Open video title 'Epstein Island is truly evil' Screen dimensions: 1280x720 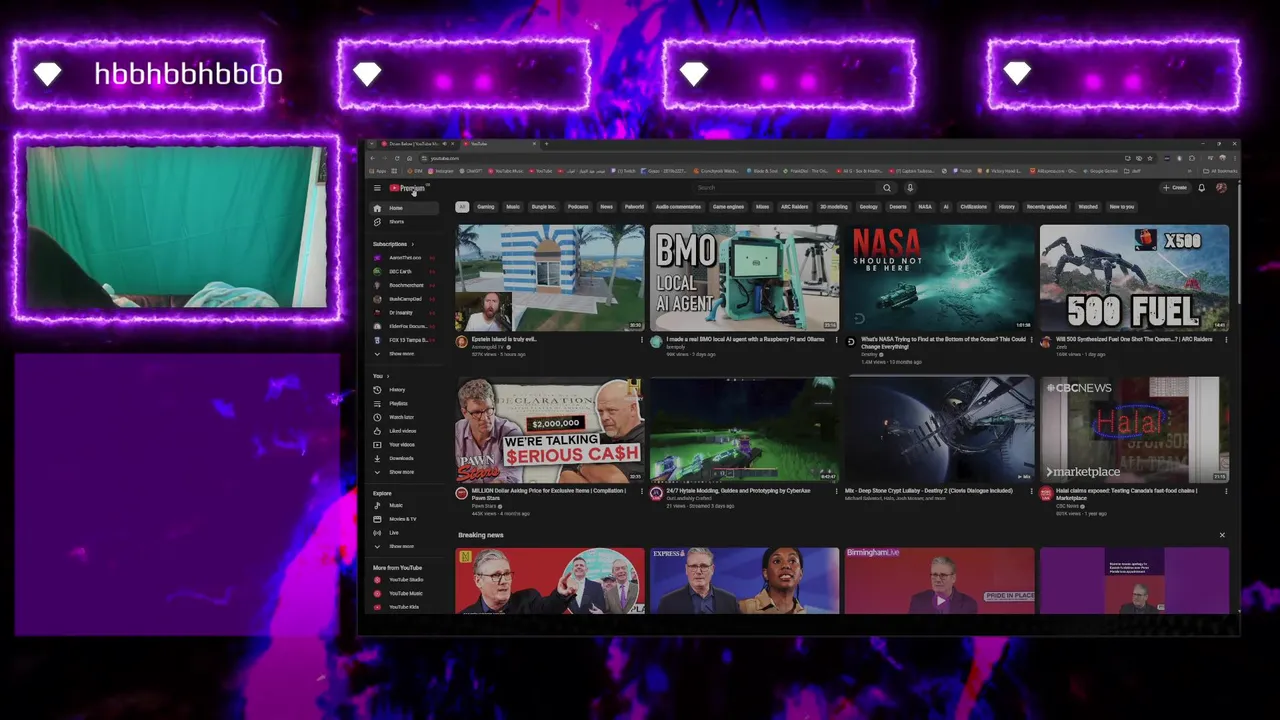click(x=505, y=340)
